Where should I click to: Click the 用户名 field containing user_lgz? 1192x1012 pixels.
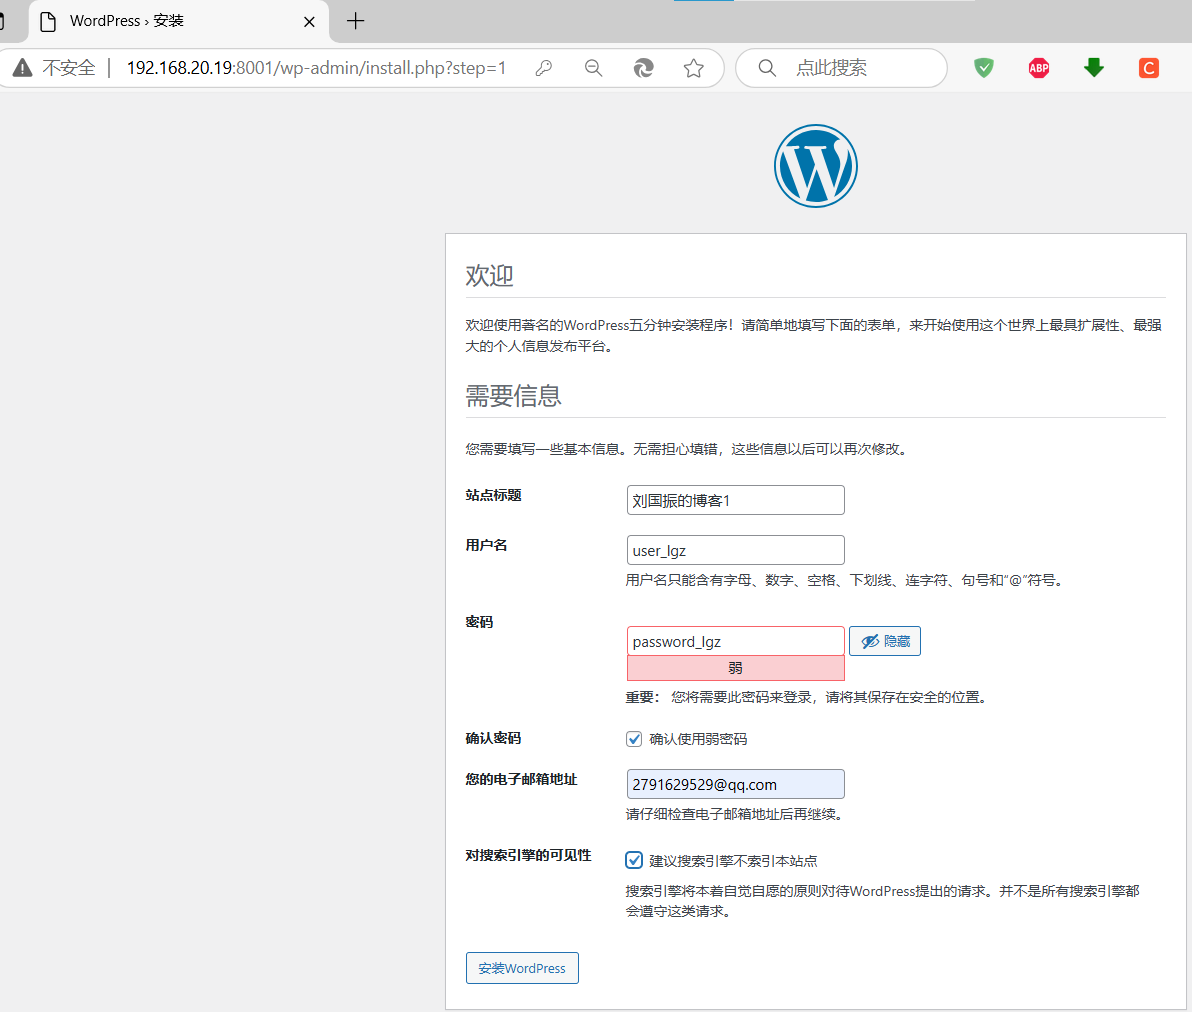(735, 550)
